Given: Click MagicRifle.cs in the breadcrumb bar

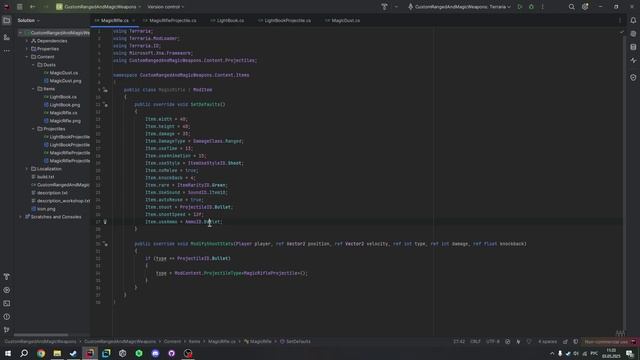Looking at the screenshot, I should [222, 342].
